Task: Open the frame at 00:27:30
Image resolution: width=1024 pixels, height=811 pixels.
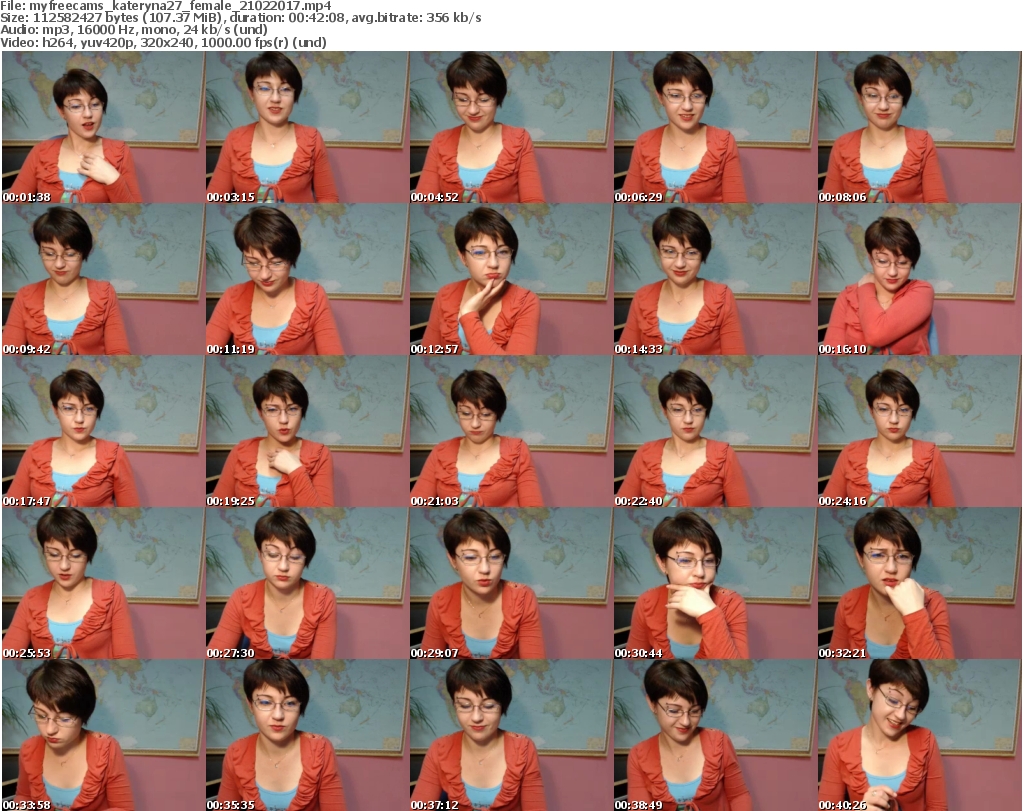Action: (308, 584)
